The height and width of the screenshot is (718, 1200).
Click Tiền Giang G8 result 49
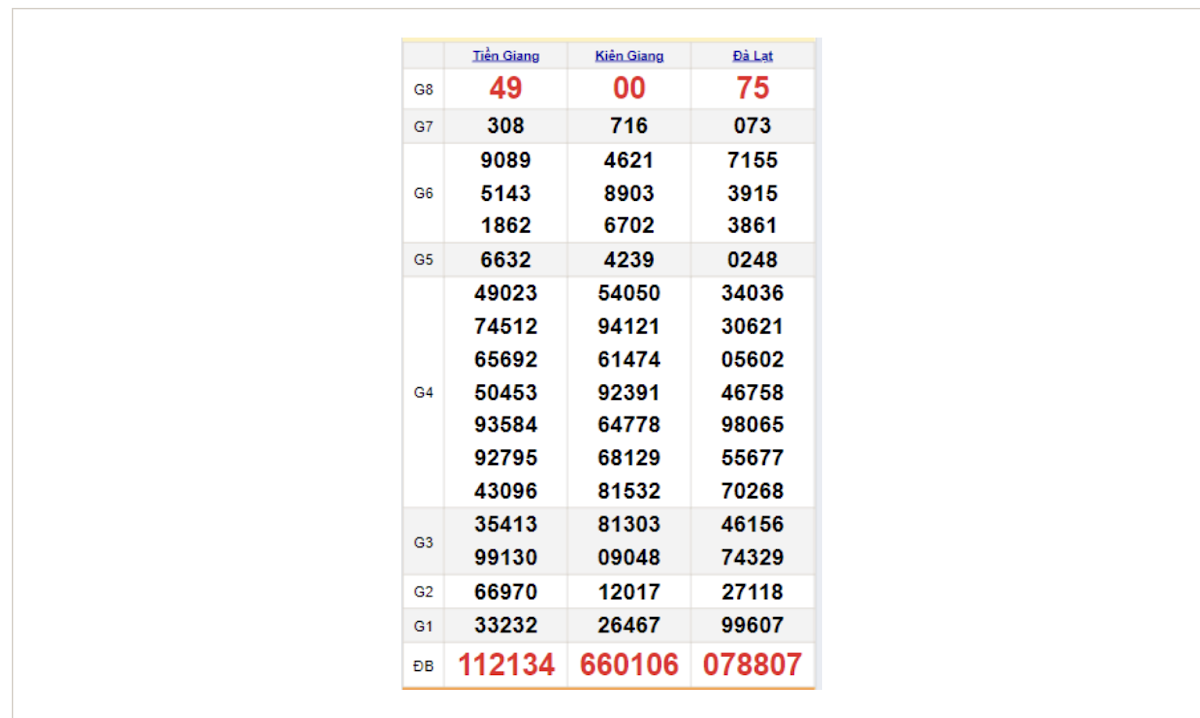tap(506, 88)
